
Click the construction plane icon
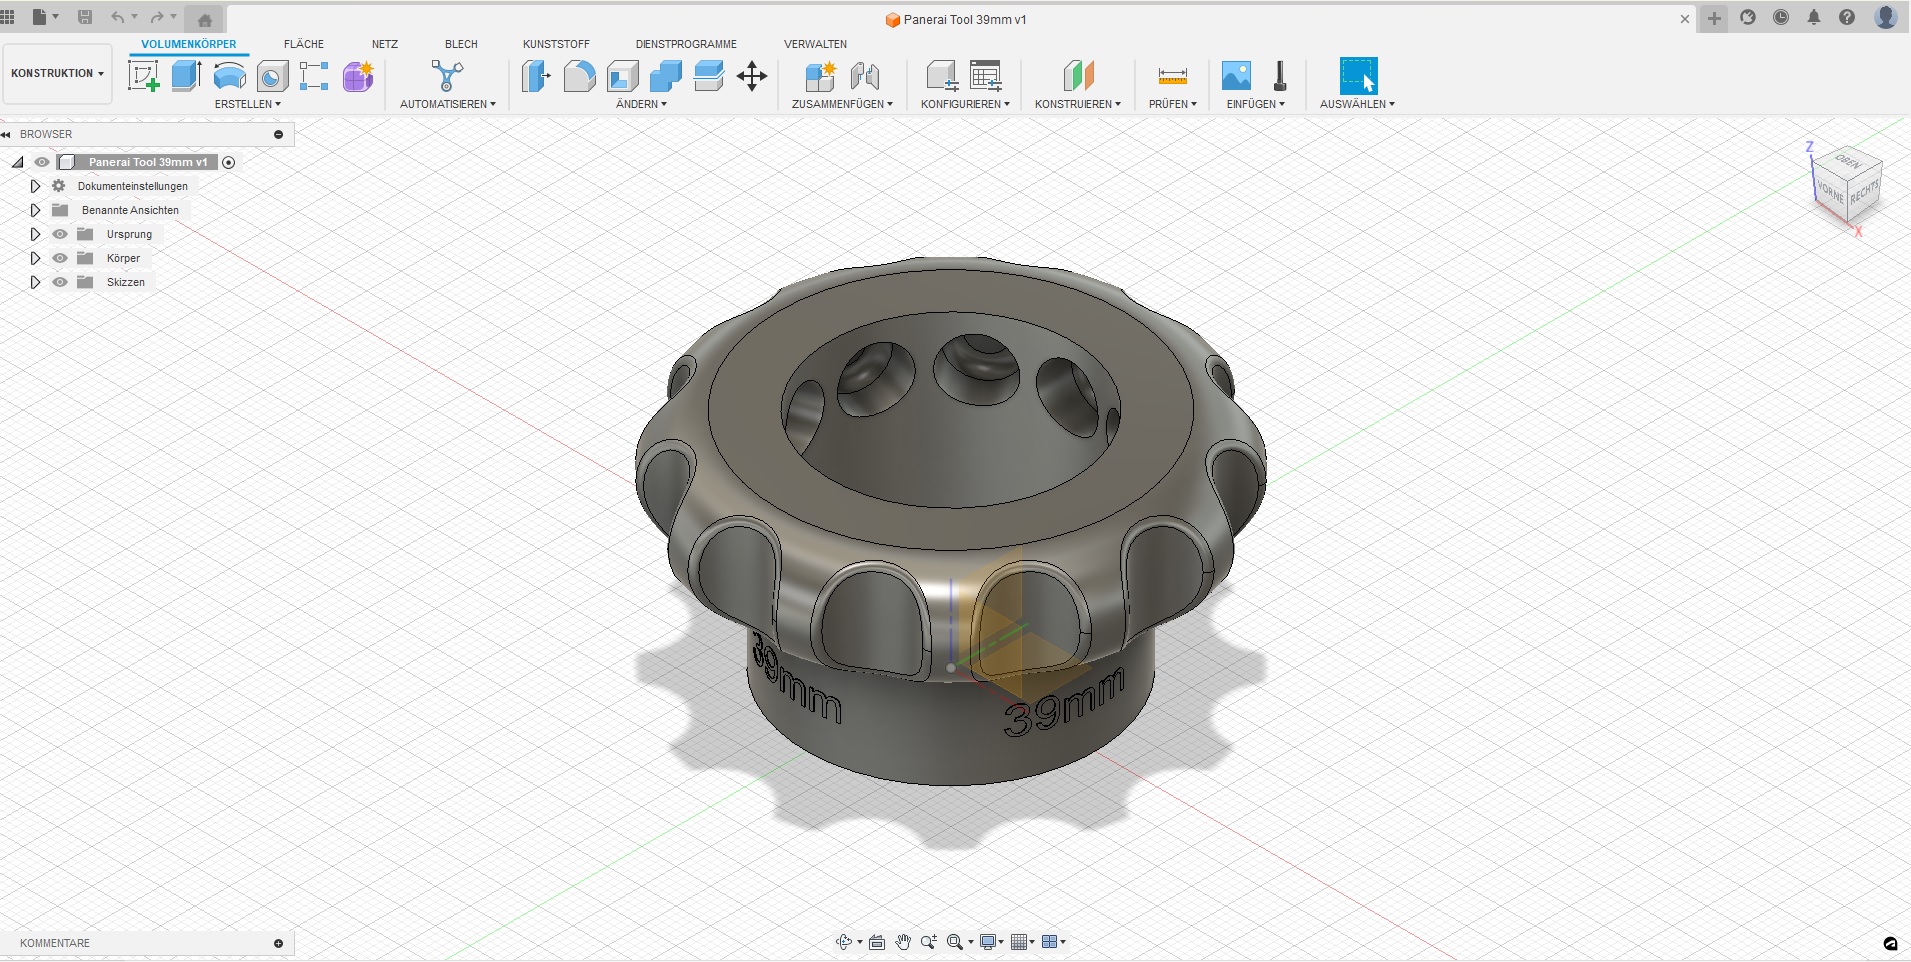(x=1078, y=76)
